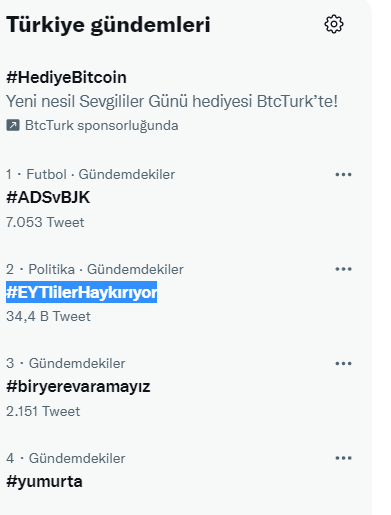Screen dimensions: 391x515
Task: Open more options for #ADSvBJK trend
Action: tap(343, 174)
